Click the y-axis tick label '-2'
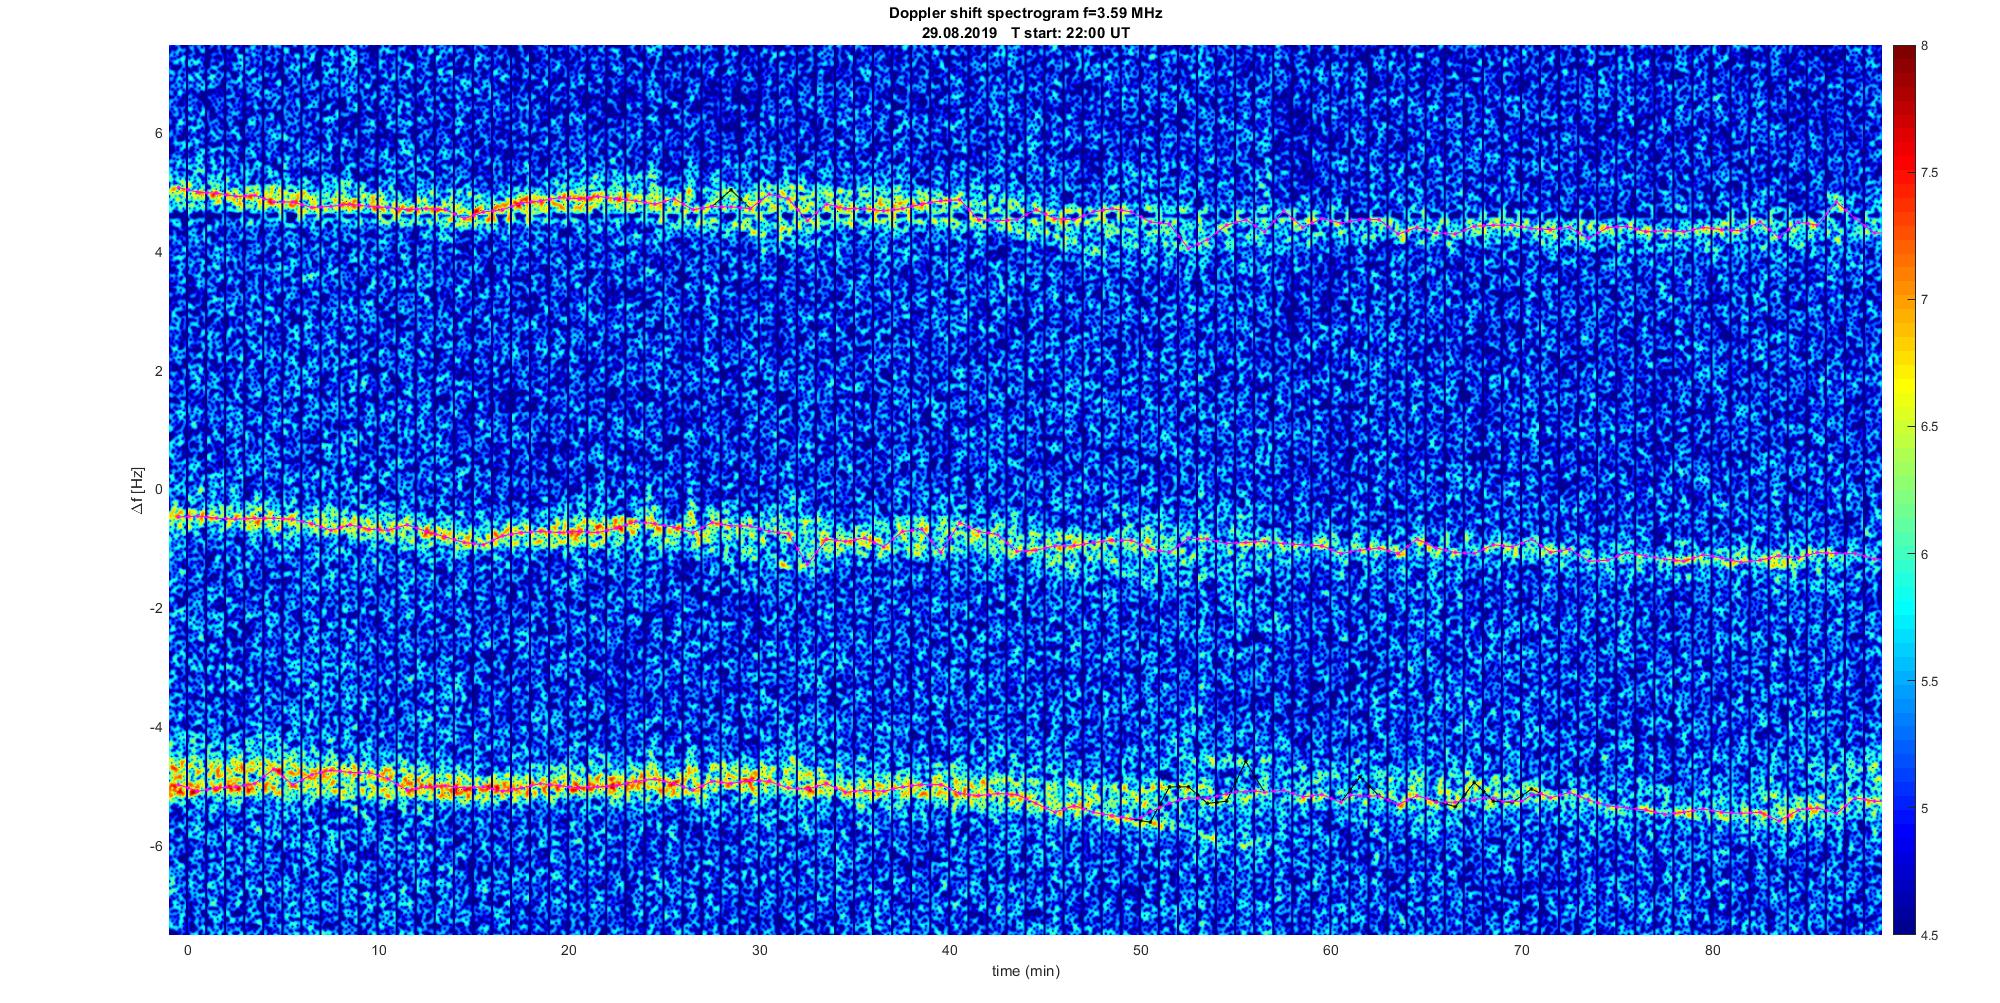The image size is (2000, 1003). coord(156,609)
